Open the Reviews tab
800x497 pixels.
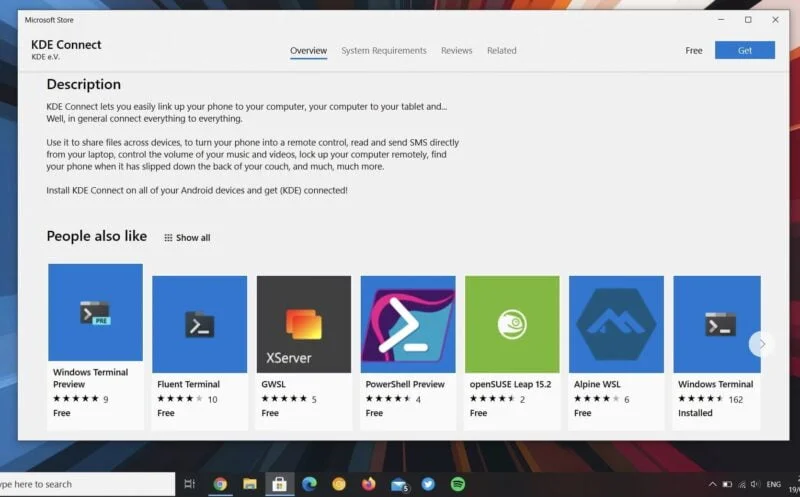456,51
